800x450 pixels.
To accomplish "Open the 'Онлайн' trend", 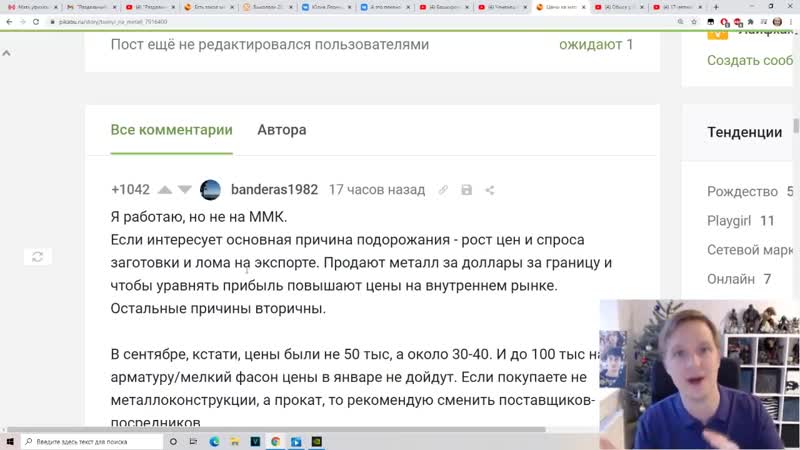I will coord(731,279).
